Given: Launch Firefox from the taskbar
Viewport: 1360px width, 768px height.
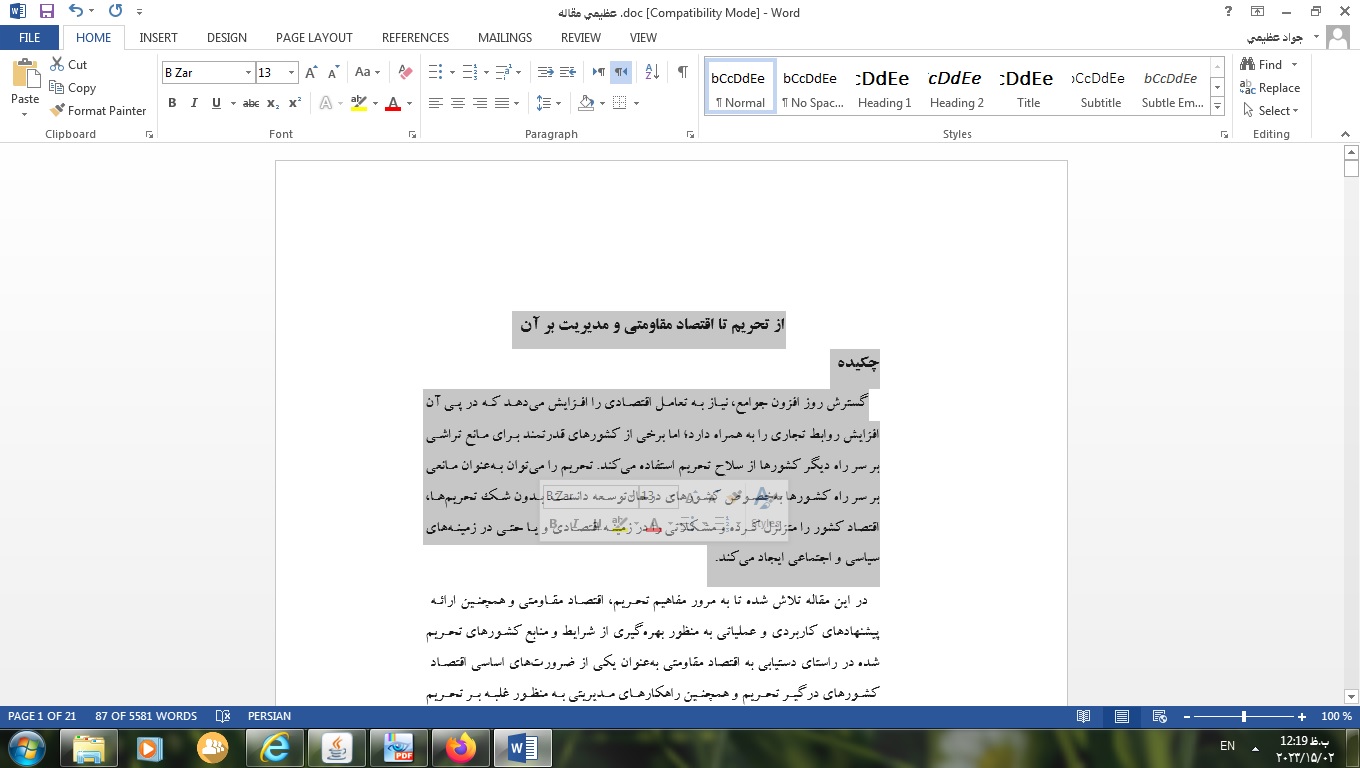Looking at the screenshot, I should (460, 746).
